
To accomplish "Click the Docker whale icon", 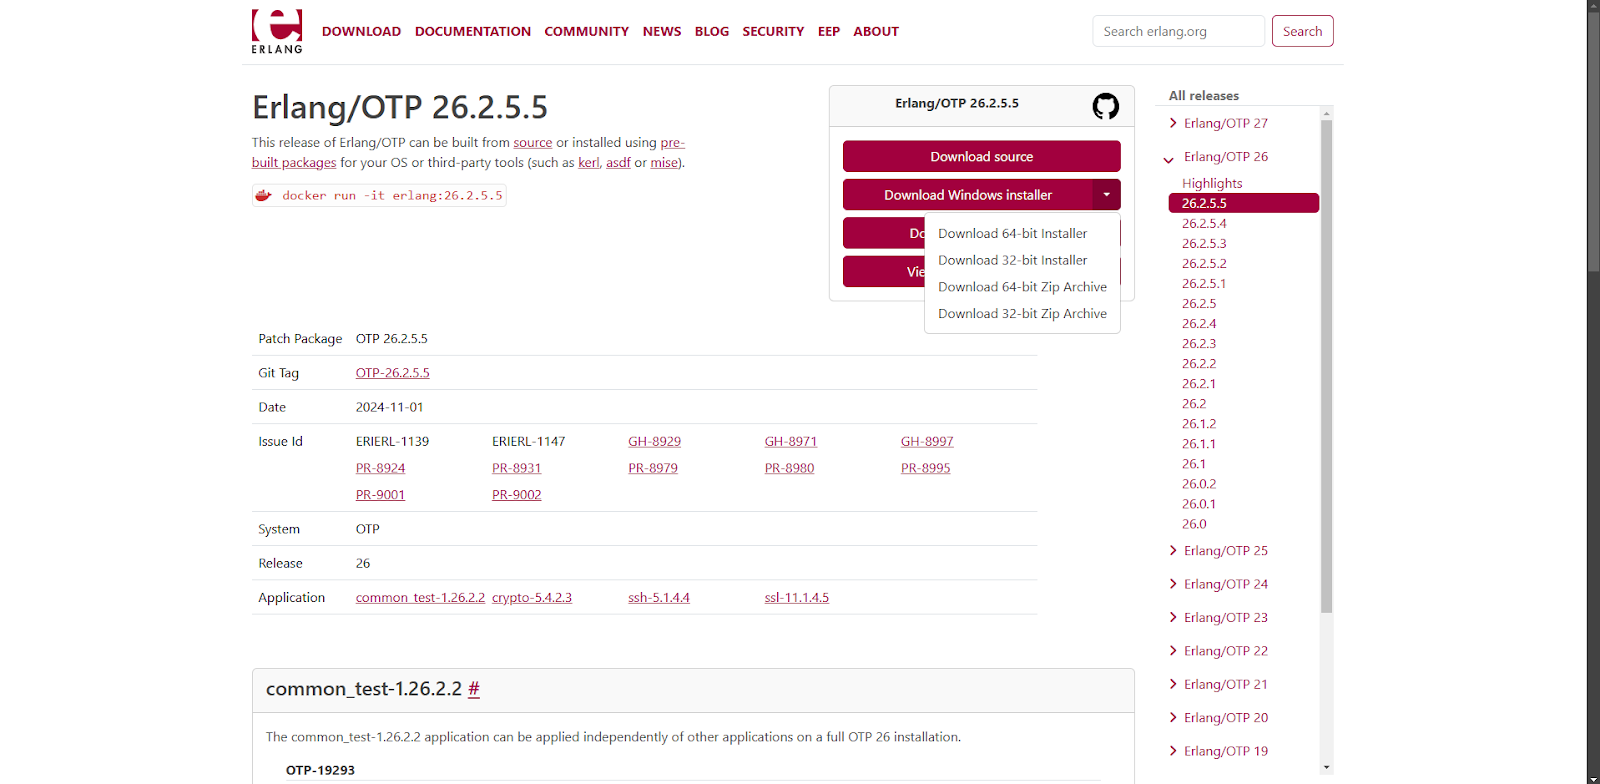I will click(x=264, y=196).
